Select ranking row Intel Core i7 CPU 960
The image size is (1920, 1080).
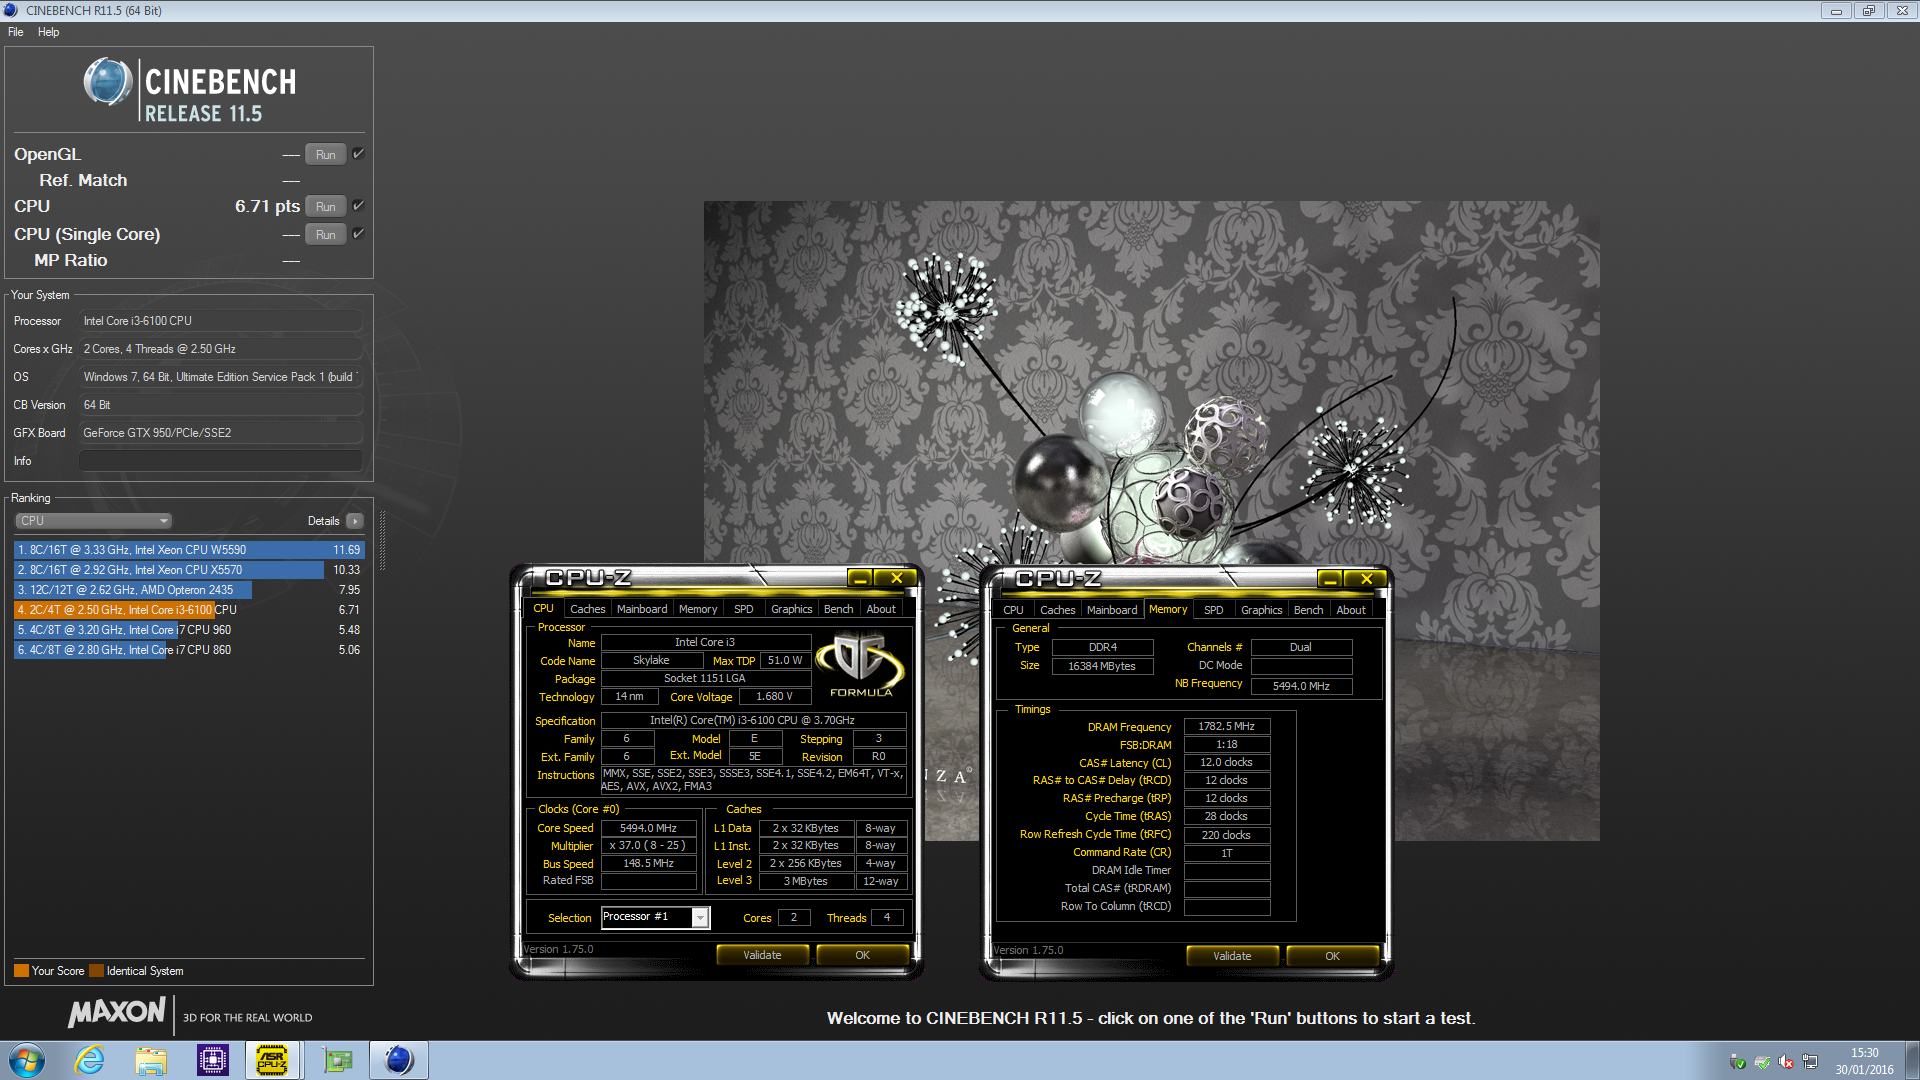point(188,630)
